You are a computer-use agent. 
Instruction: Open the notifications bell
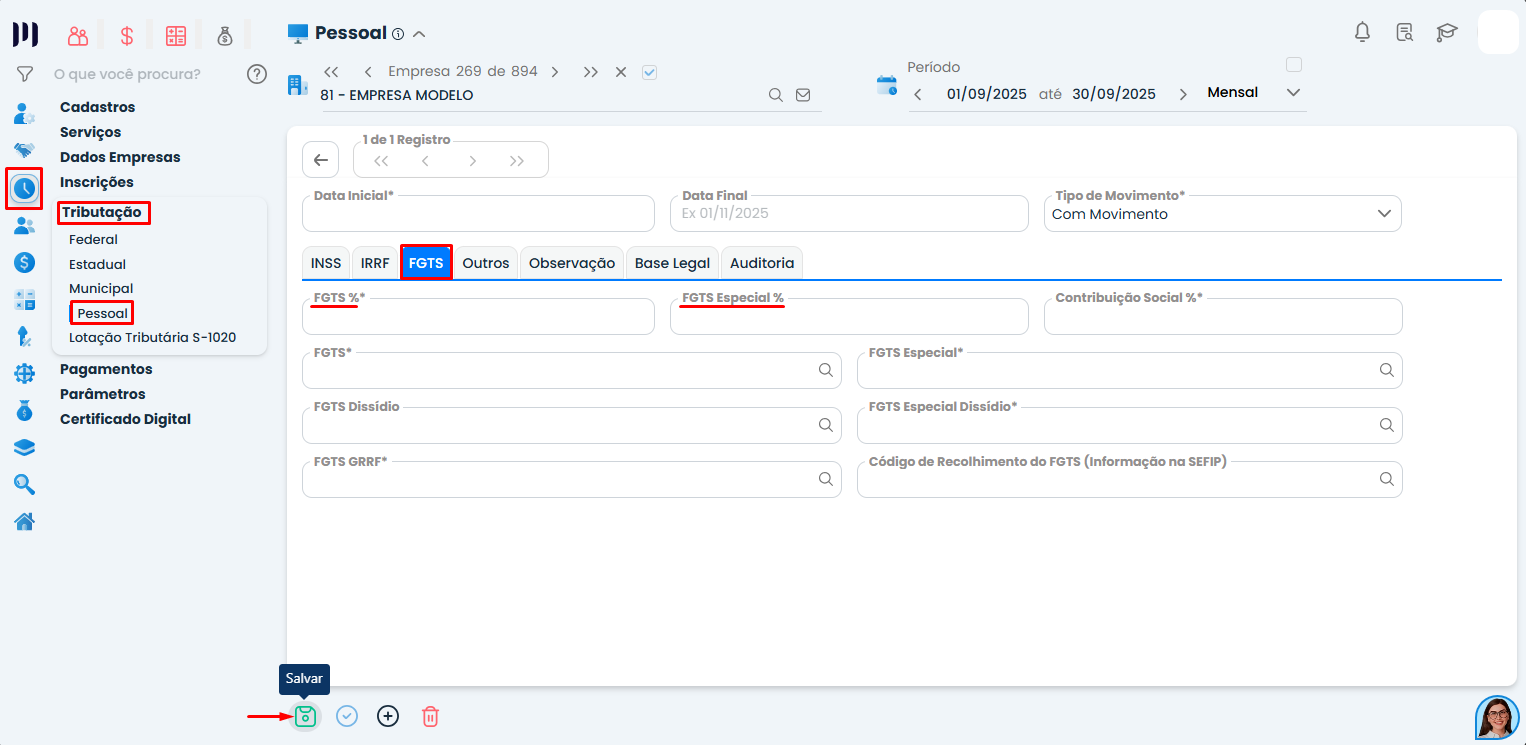pos(1362,32)
